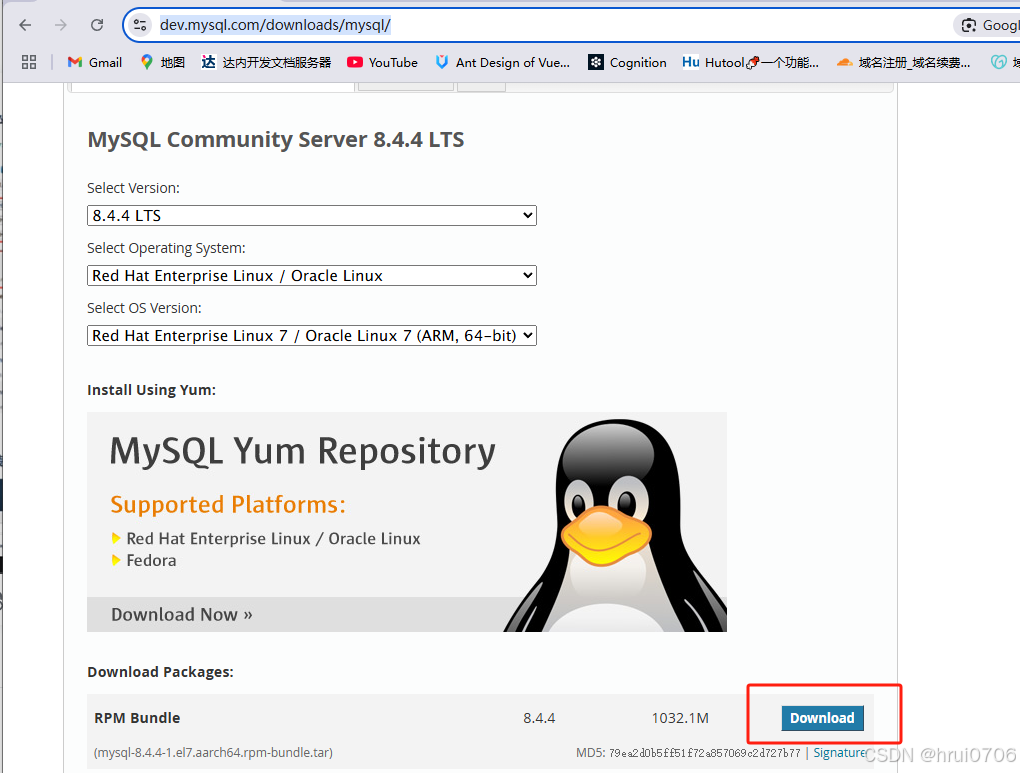Image resolution: width=1020 pixels, height=773 pixels.
Task: Click the RPM Bundle package name
Action: (137, 718)
